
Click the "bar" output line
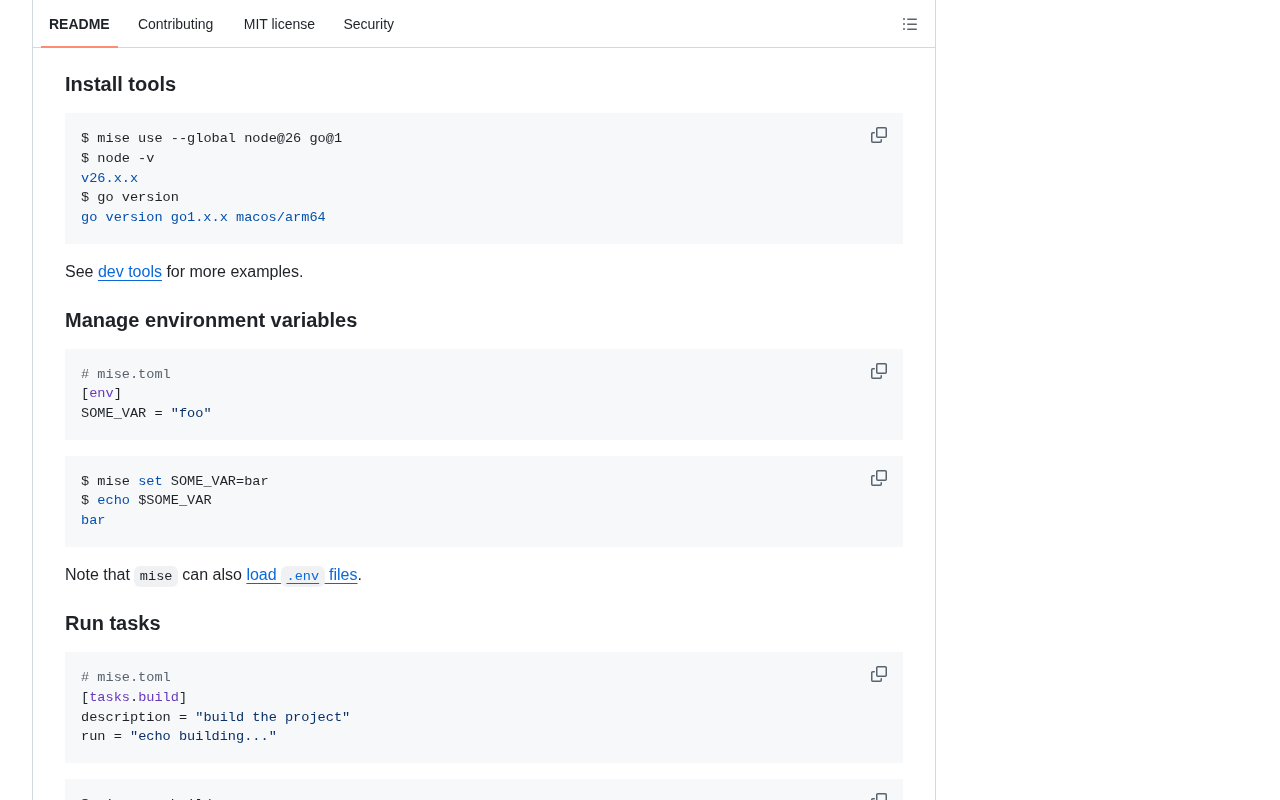[x=93, y=521]
